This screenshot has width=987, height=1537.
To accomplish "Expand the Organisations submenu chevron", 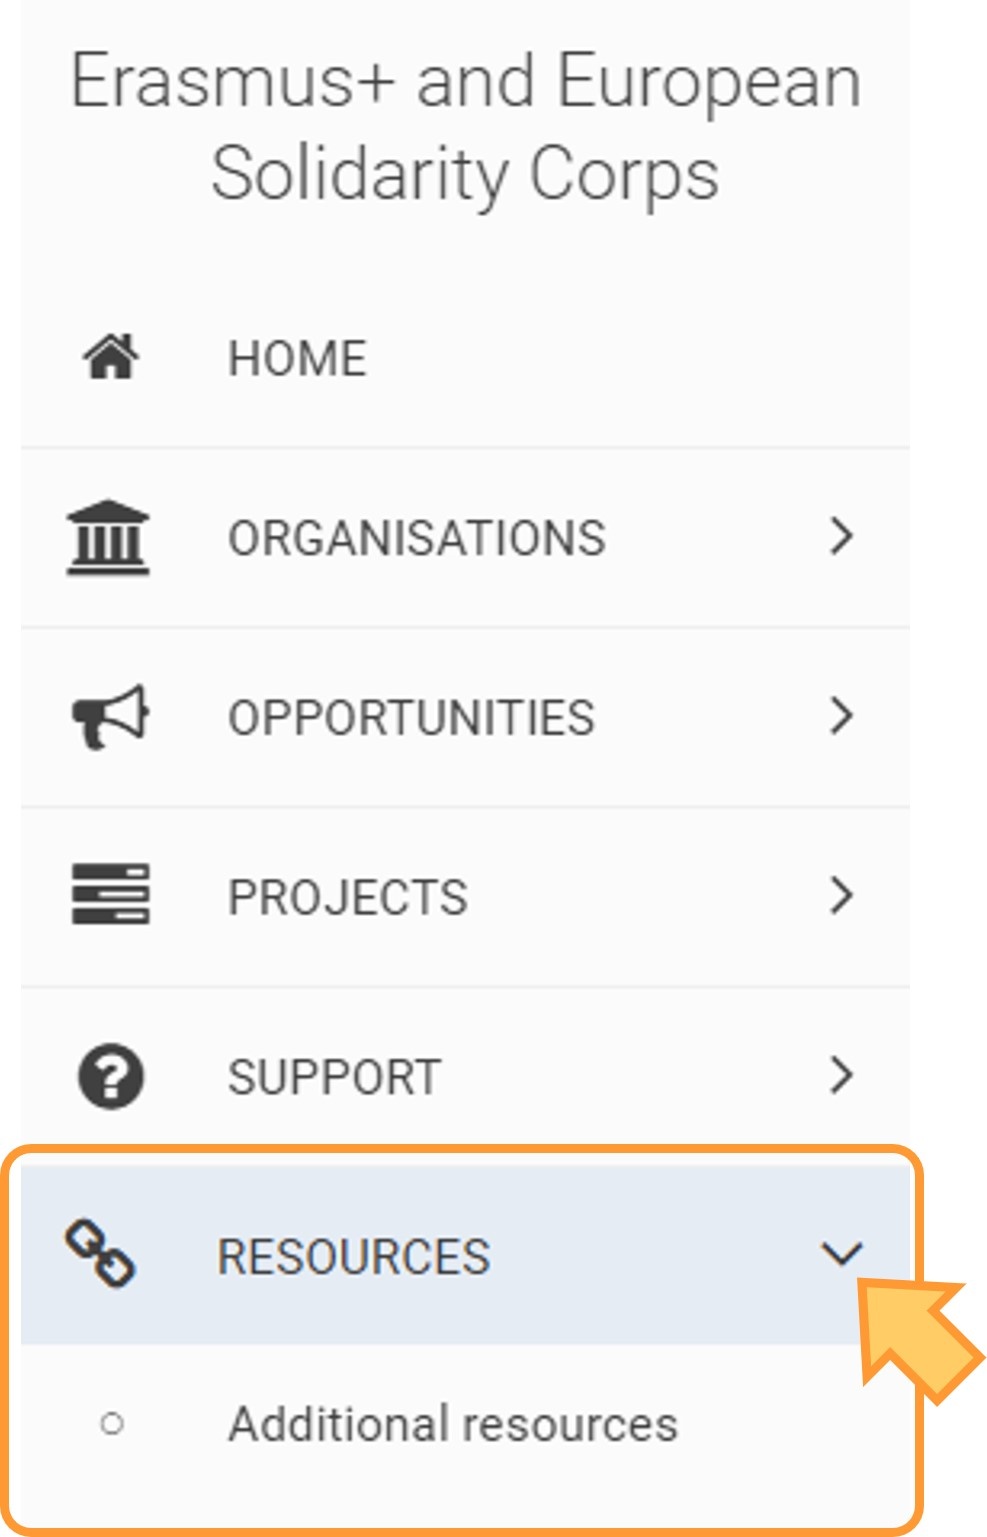I will point(842,536).
